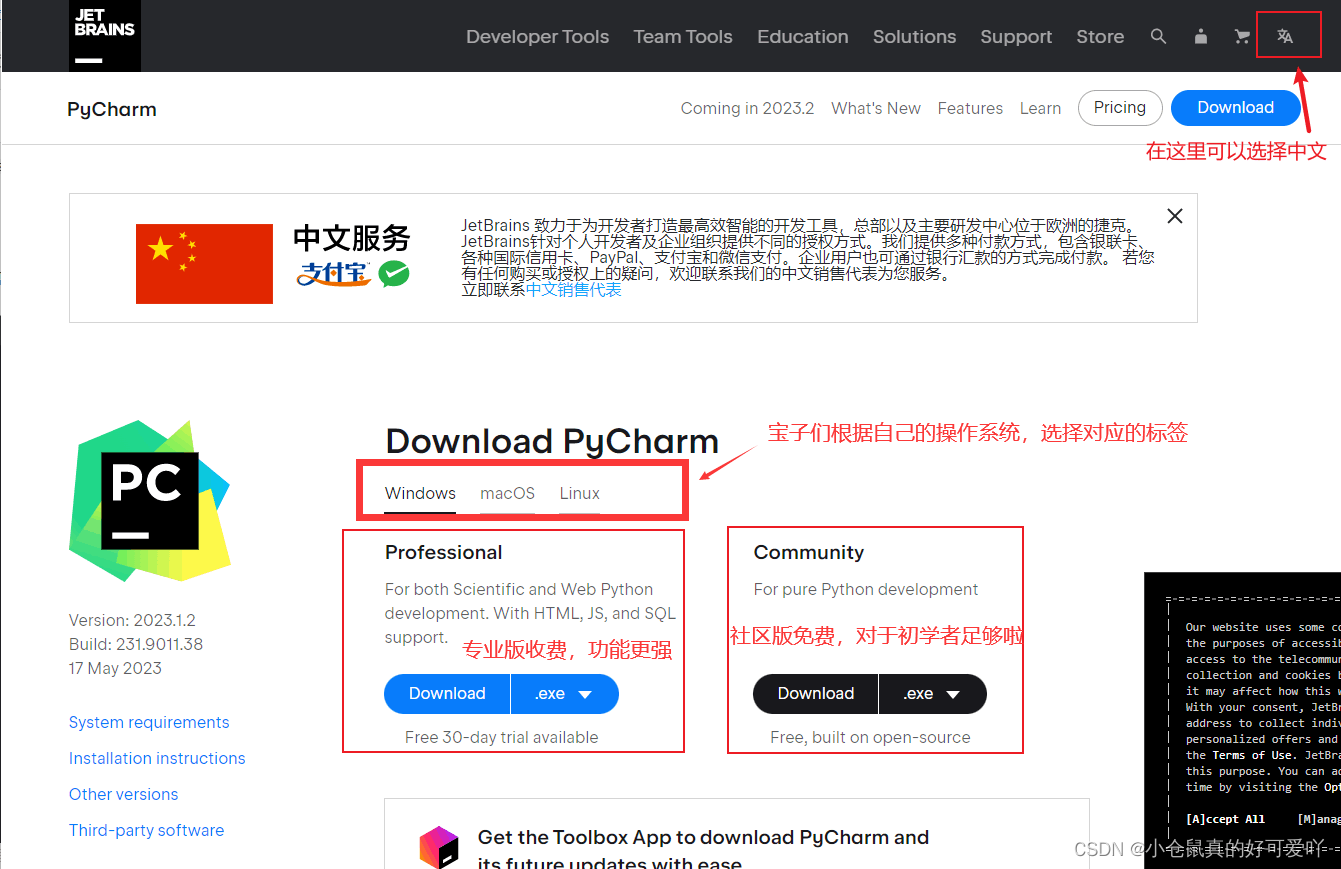Click the Professional edition title
Screen dimensions: 1341x869
[443, 552]
